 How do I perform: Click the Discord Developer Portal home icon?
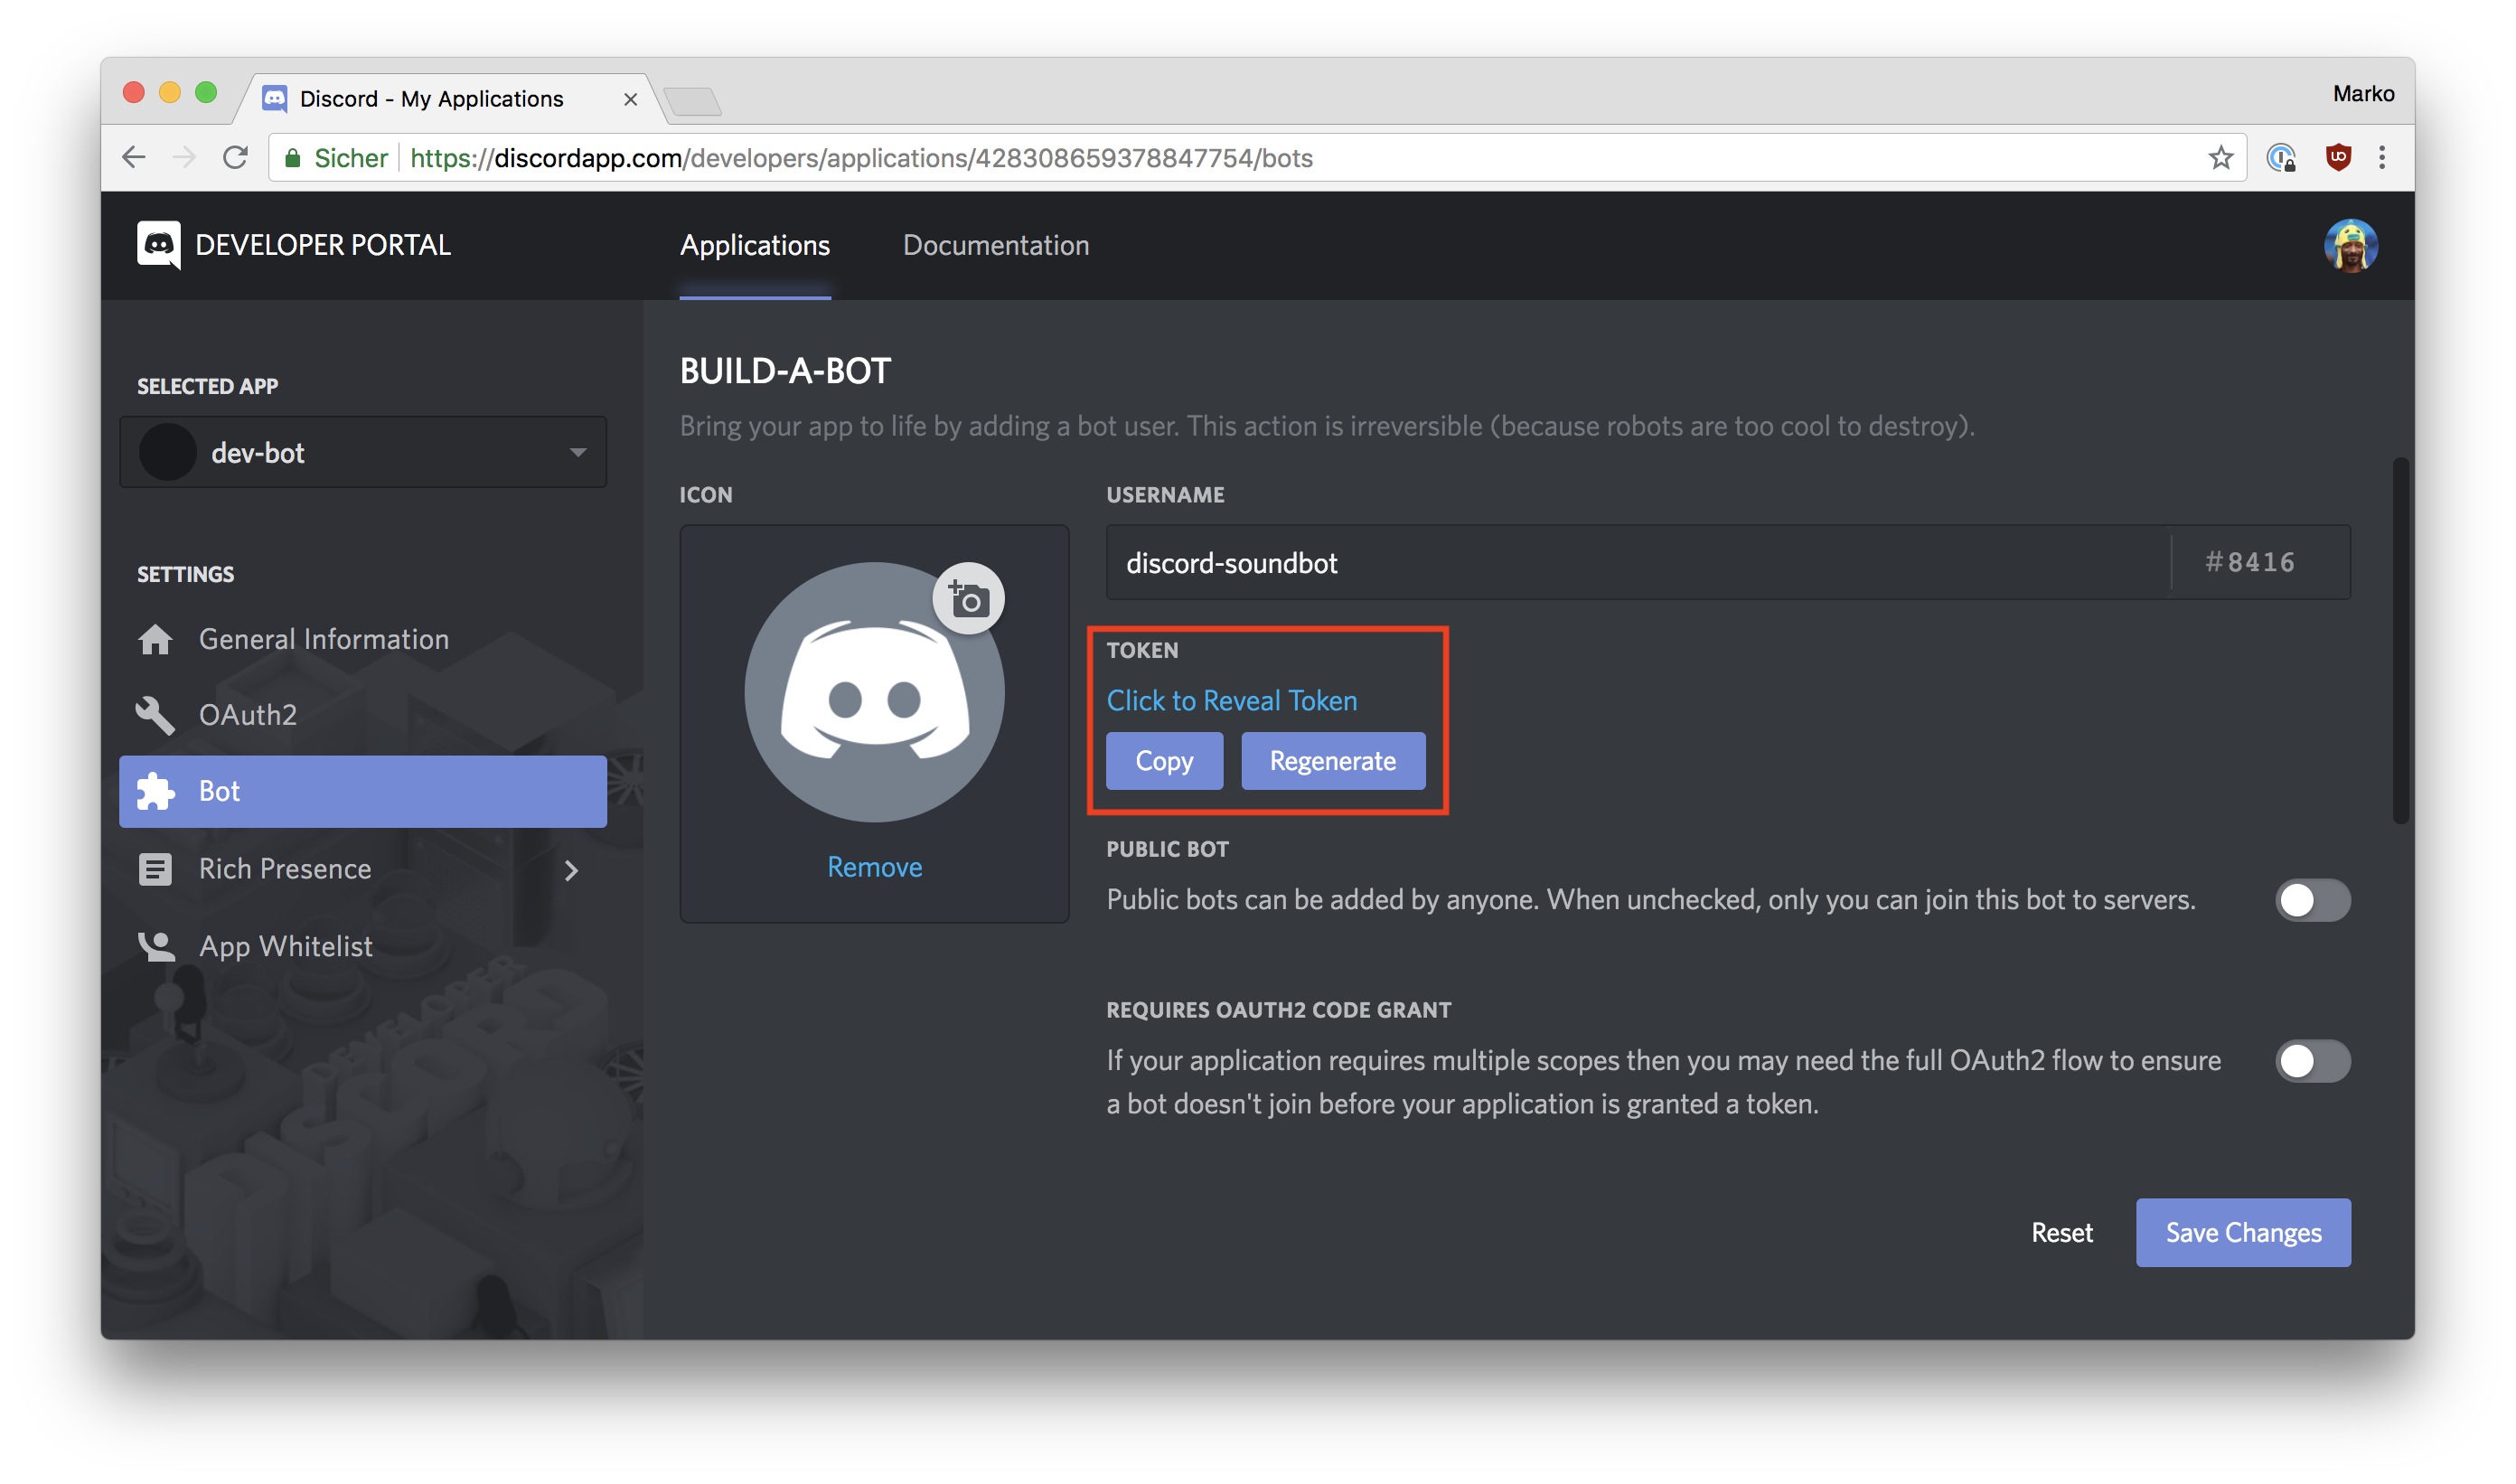pos(159,244)
